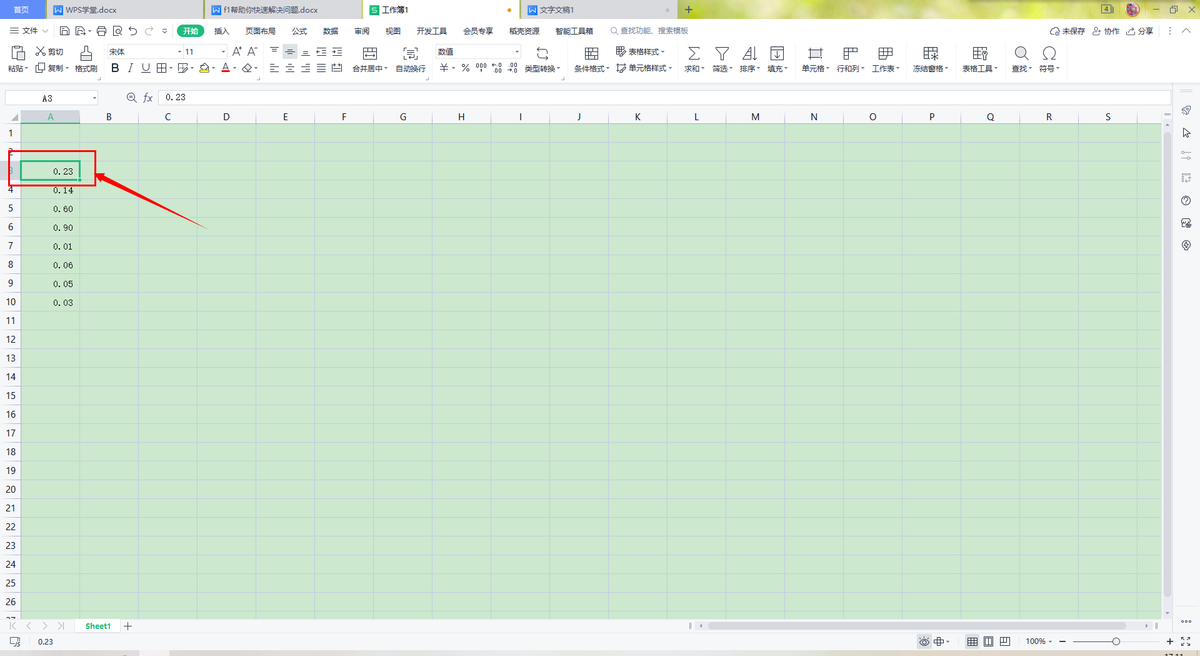This screenshot has width=1200, height=656.
Task: Click the increase font size icon
Action: [237, 51]
